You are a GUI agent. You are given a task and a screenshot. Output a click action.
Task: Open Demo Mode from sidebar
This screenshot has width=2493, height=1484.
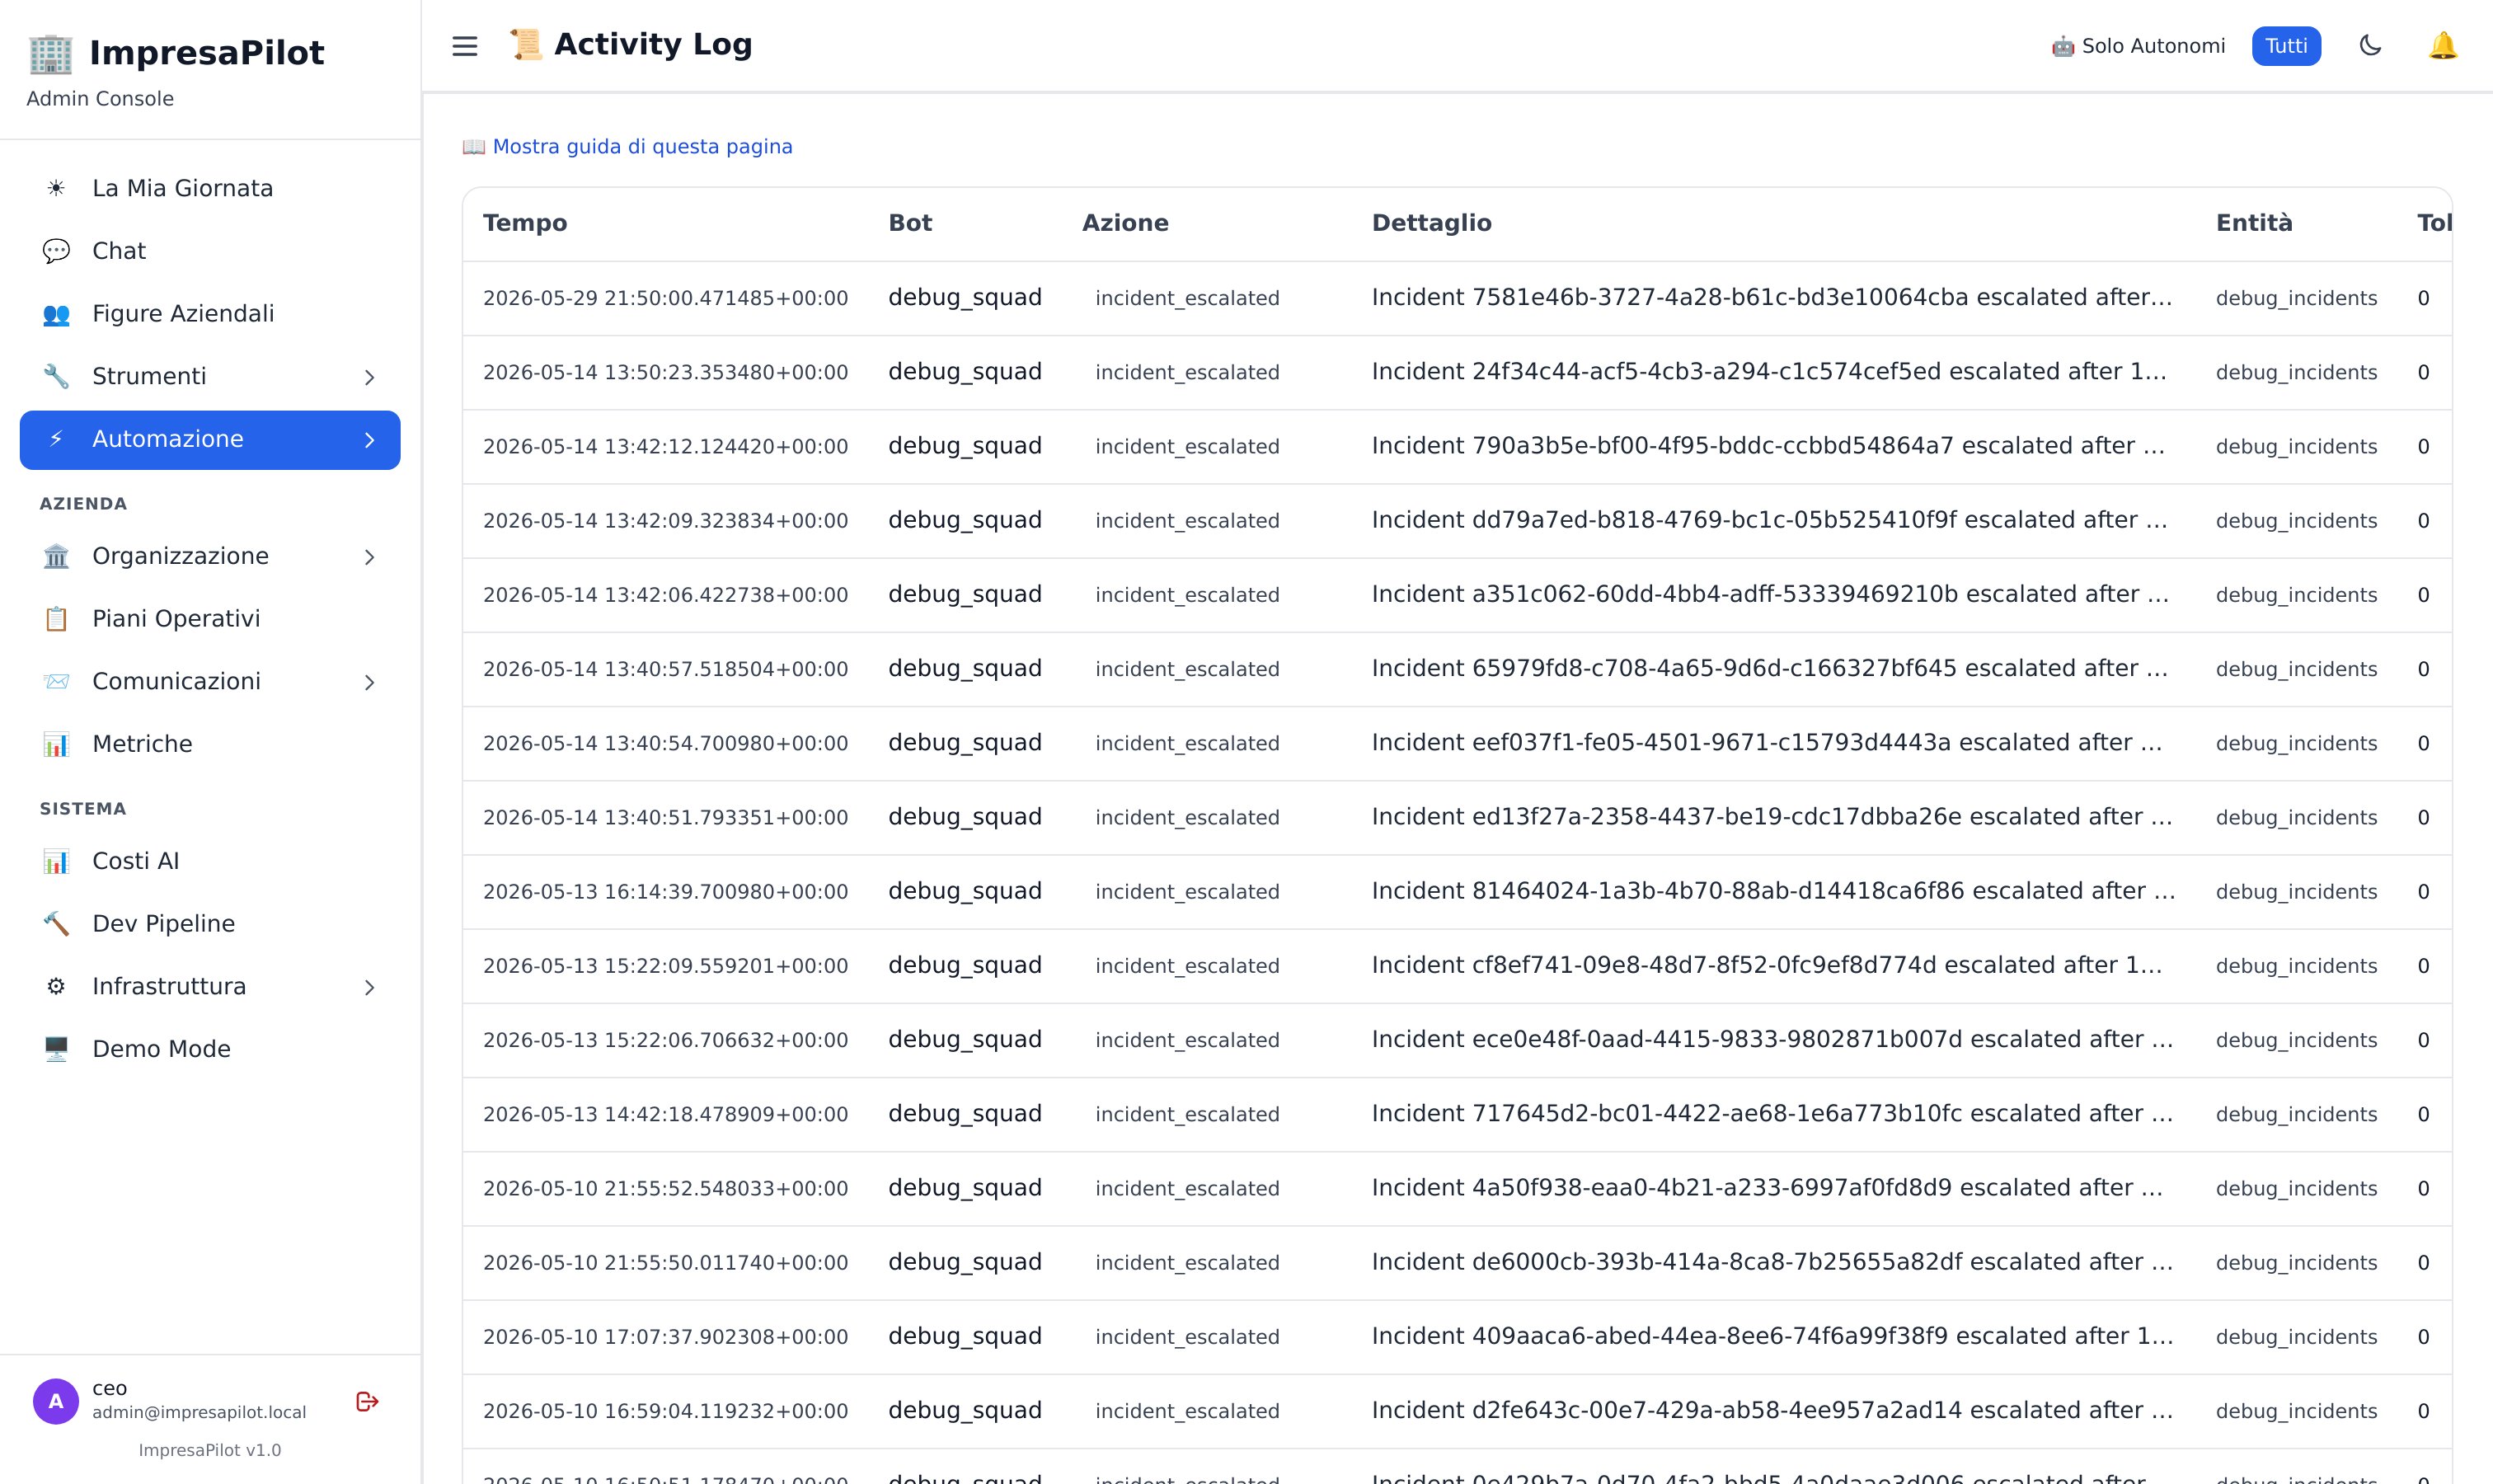(x=210, y=1049)
